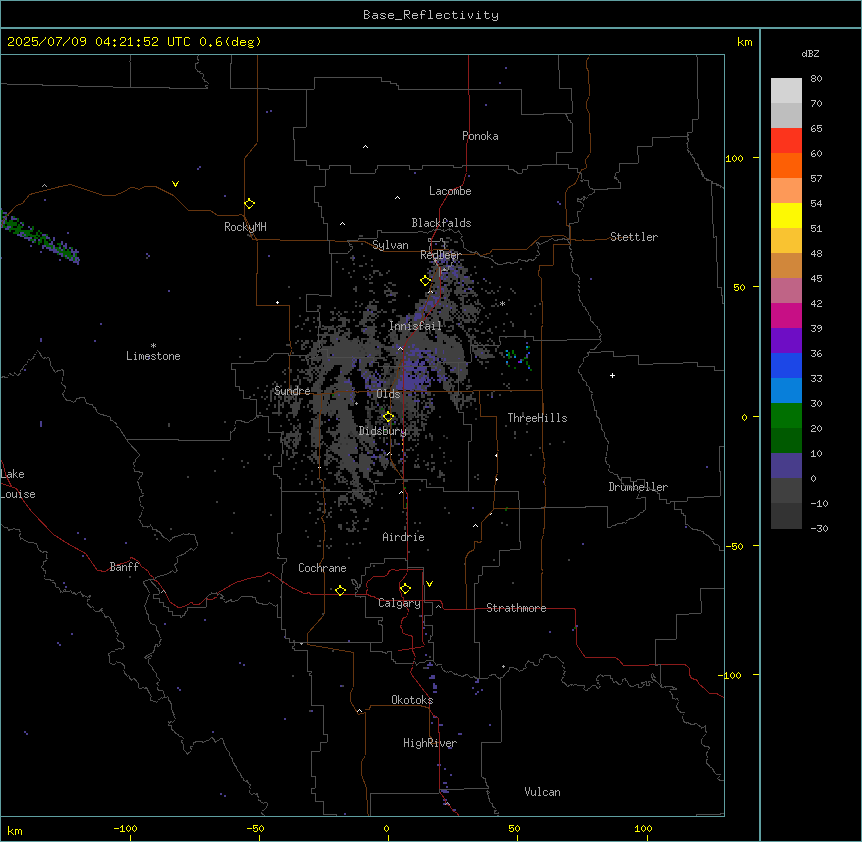Click the Lacombe label
This screenshot has height=842, width=862.
pos(450,191)
